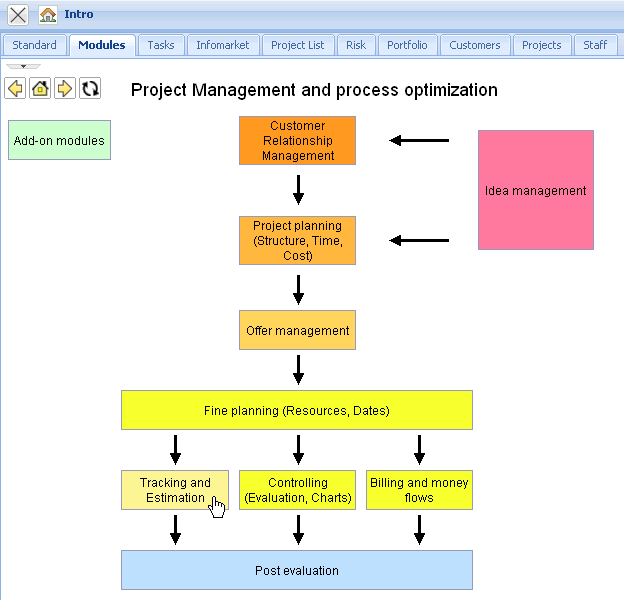The width and height of the screenshot is (624, 600).
Task: Close the Intro panel with X
Action: 18,15
